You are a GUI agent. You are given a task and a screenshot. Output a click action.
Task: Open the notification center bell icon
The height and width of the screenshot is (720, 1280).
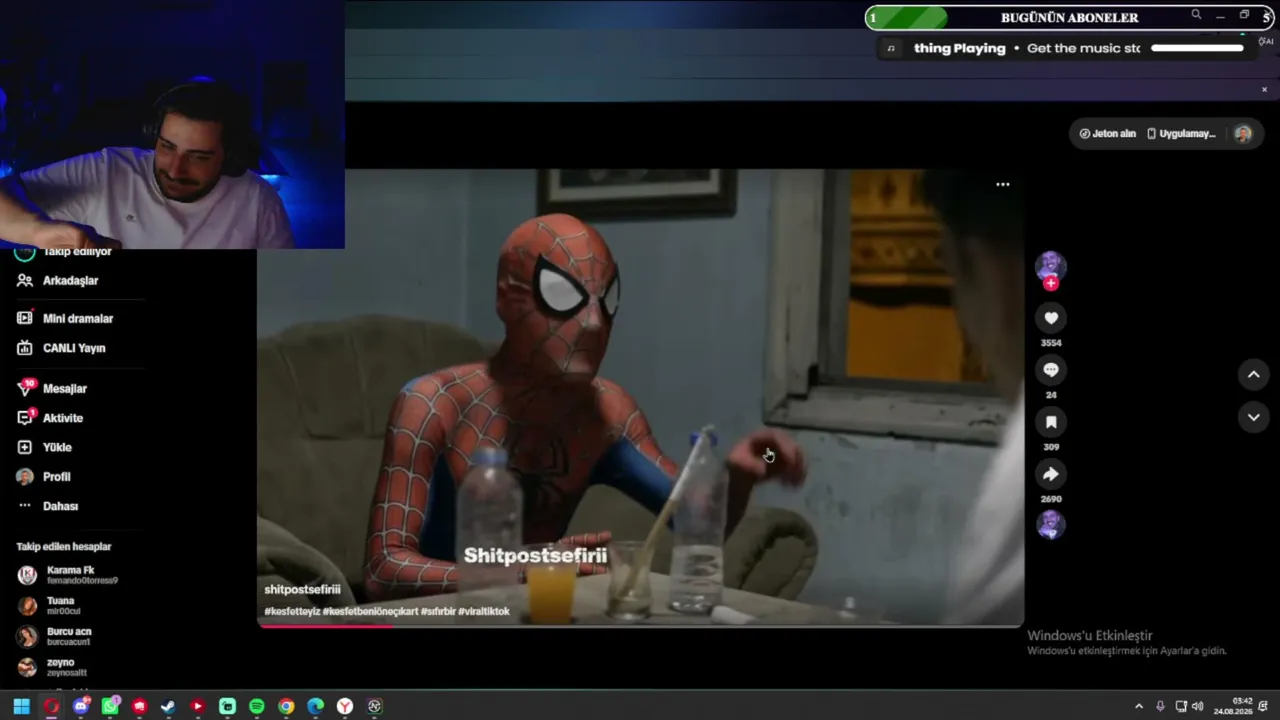pos(1265,707)
